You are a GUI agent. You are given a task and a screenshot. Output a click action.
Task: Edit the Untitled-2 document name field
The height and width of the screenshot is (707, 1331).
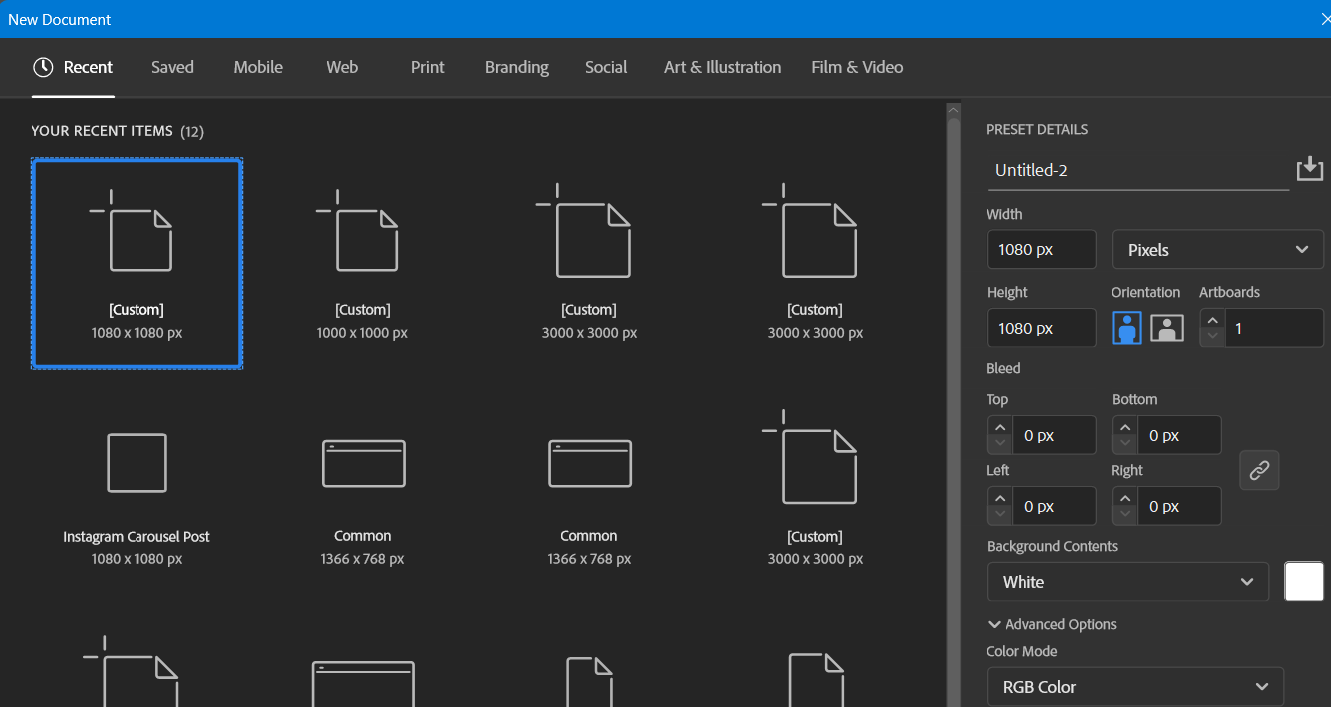[x=1137, y=170]
